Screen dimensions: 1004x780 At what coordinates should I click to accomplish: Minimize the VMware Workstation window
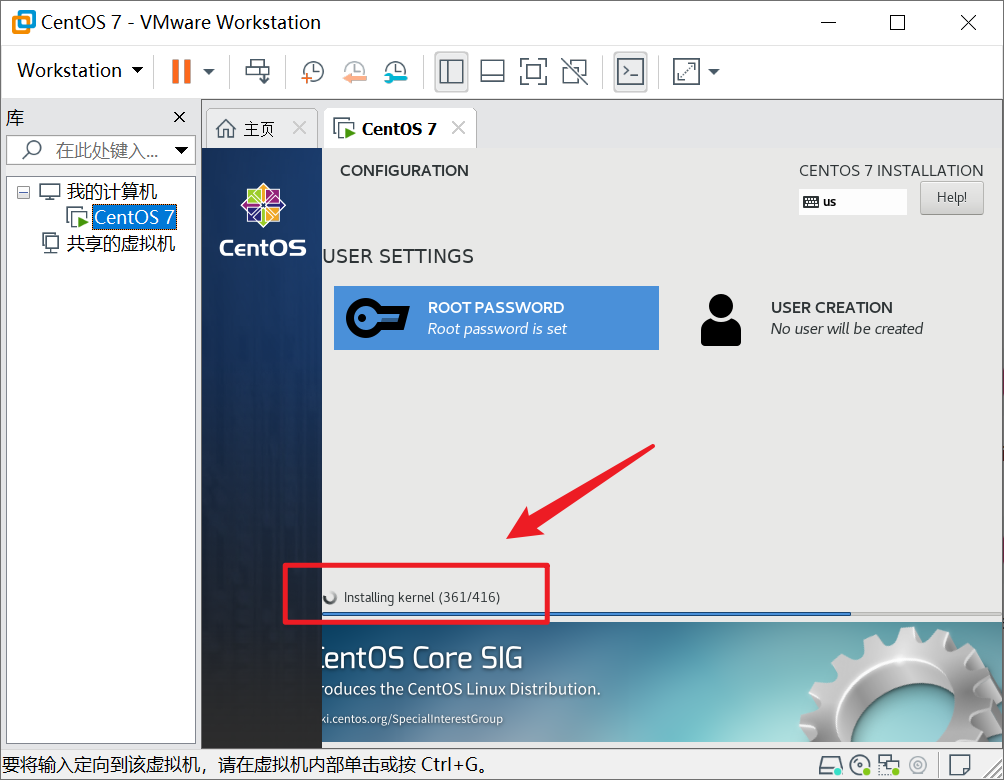[x=829, y=22]
